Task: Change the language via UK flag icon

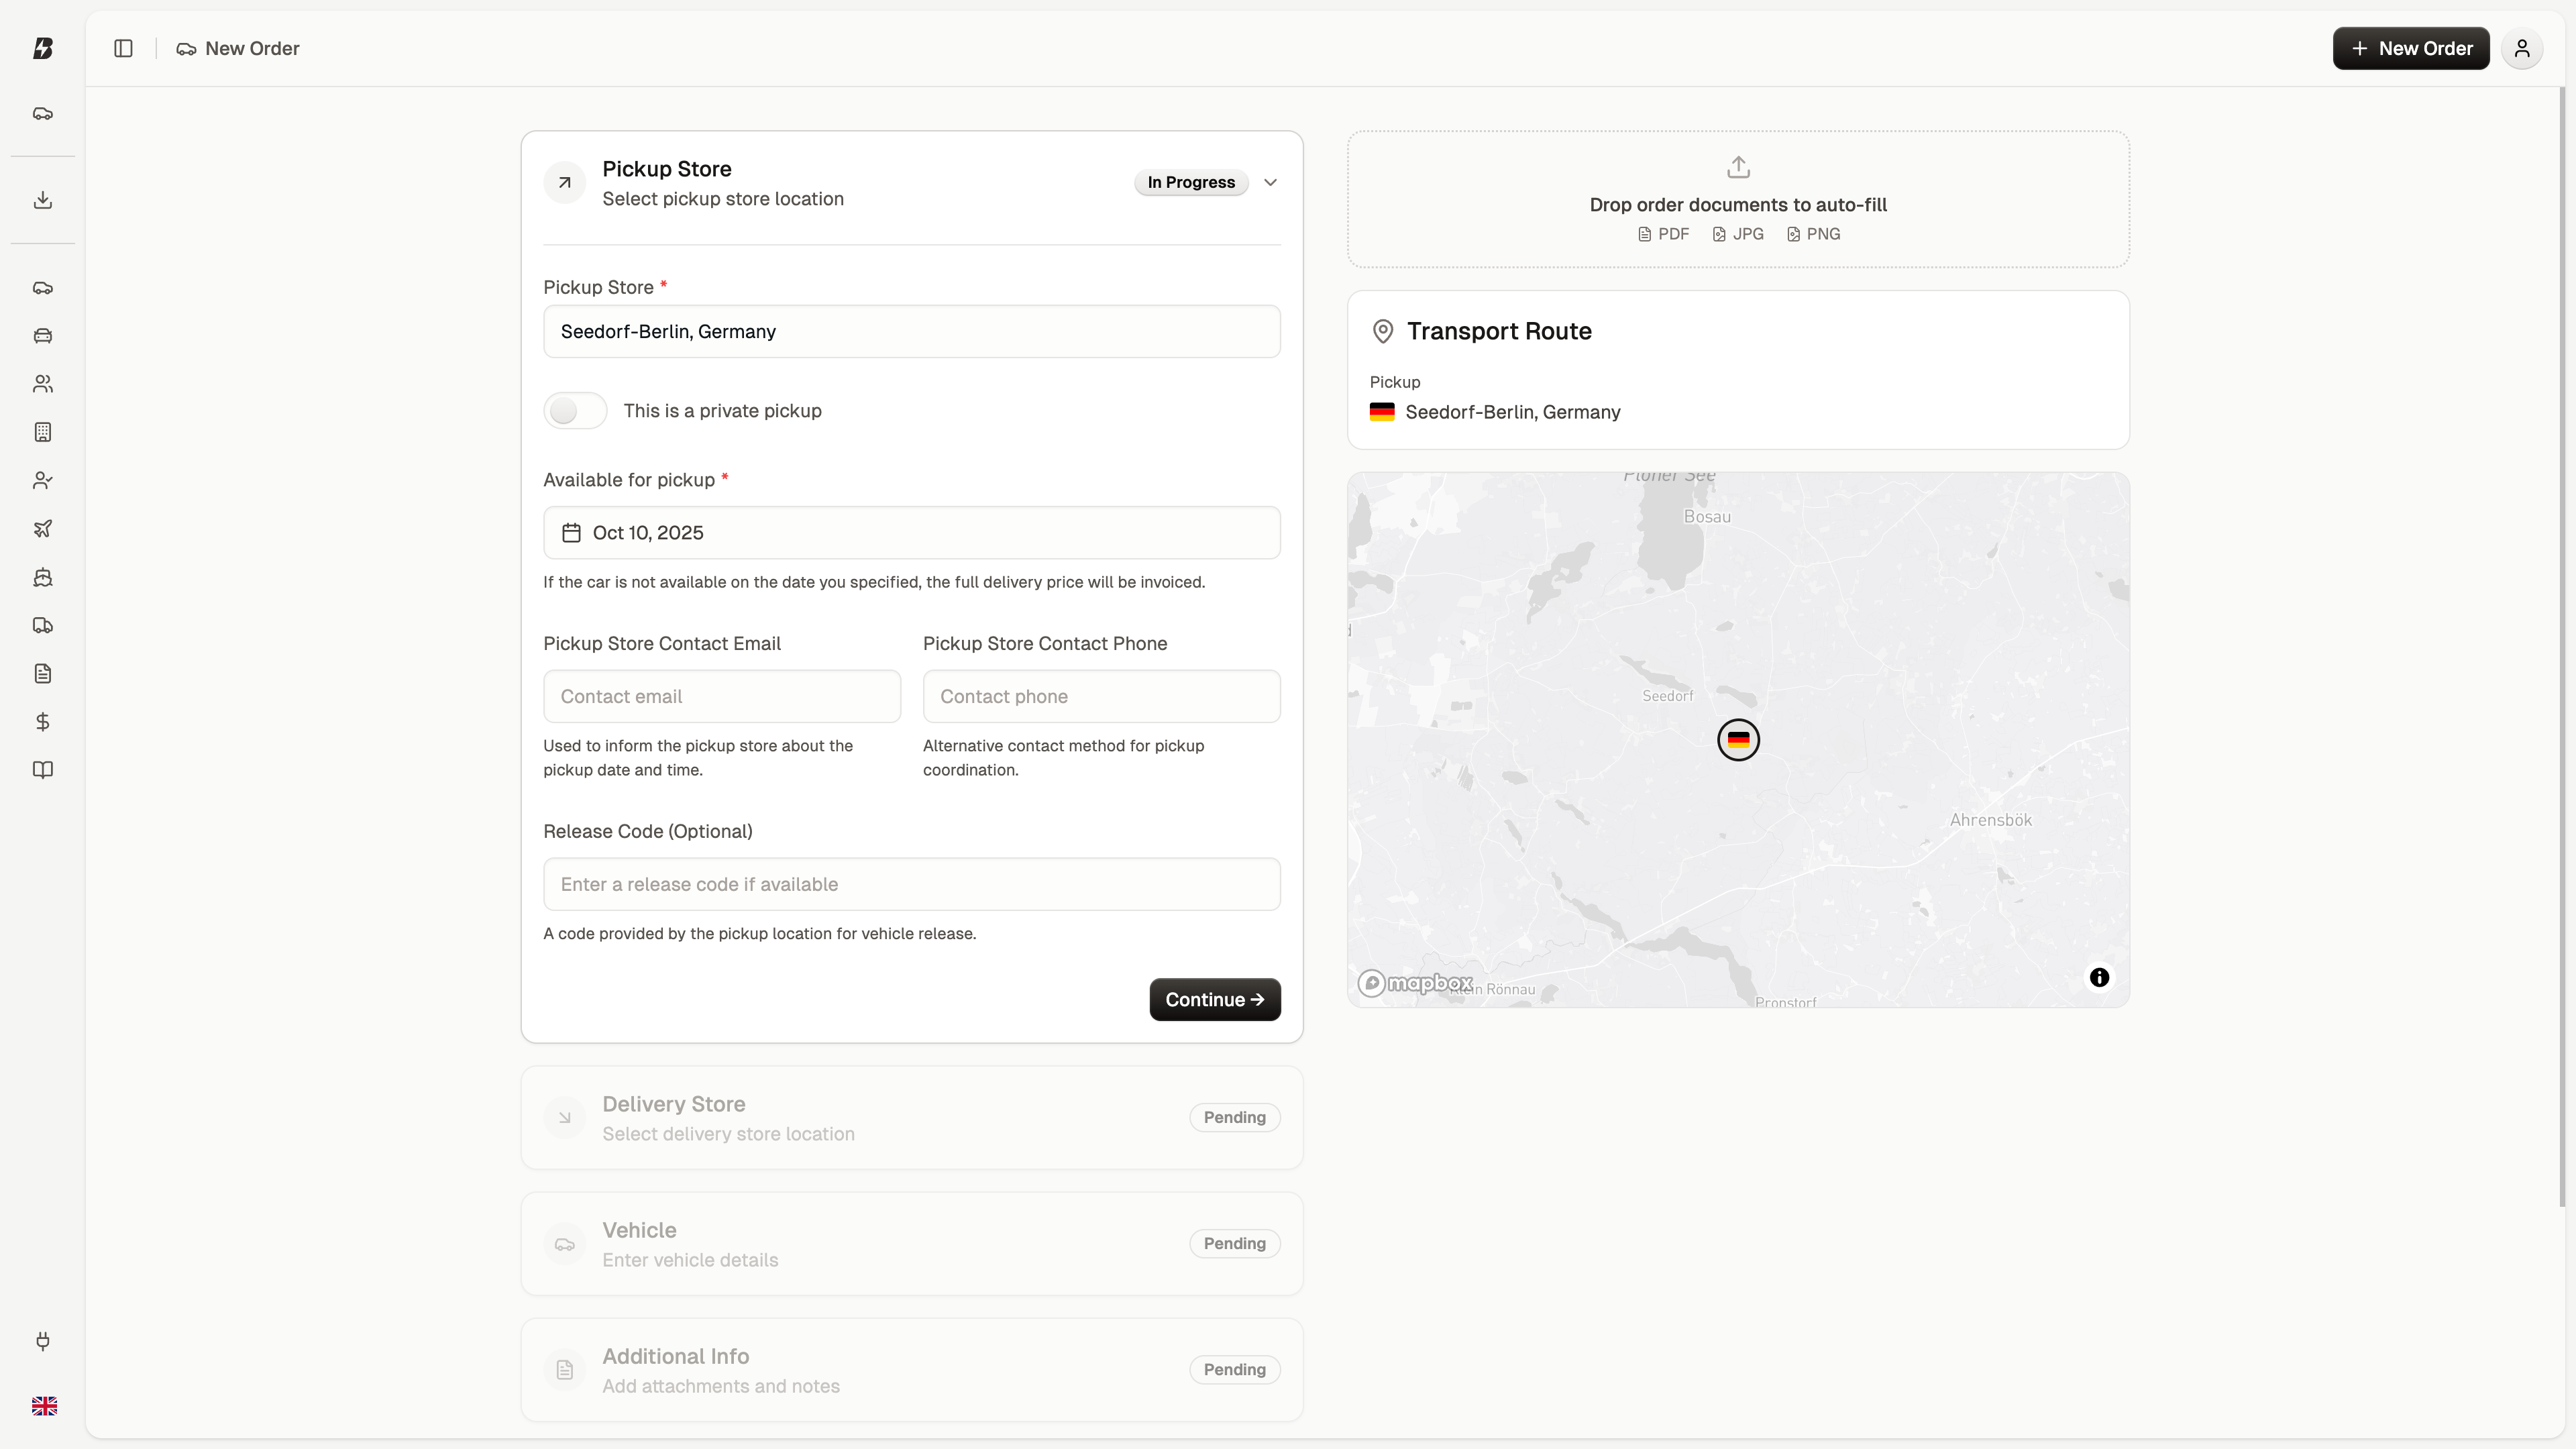Action: tap(43, 1405)
